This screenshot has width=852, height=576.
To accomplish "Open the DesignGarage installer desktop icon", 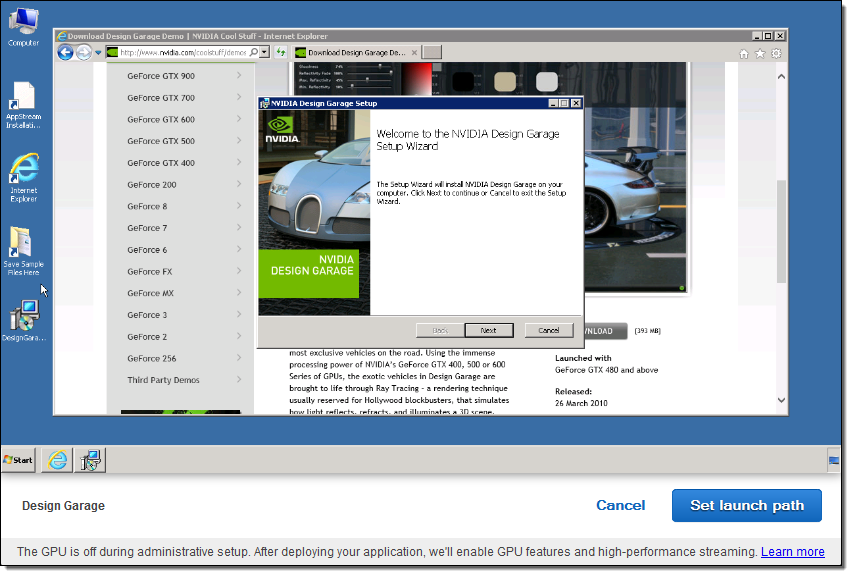I will click(x=24, y=318).
